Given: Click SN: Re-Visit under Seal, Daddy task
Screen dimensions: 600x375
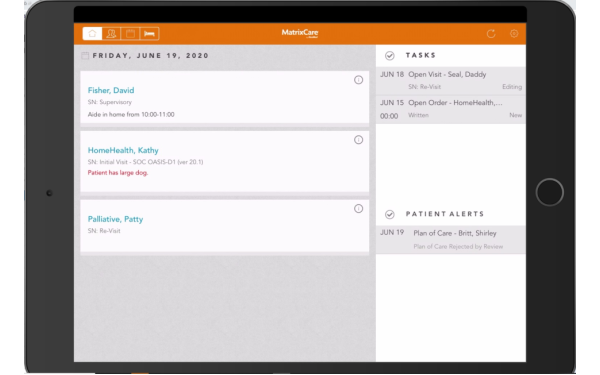Looking at the screenshot, I should 424,87.
